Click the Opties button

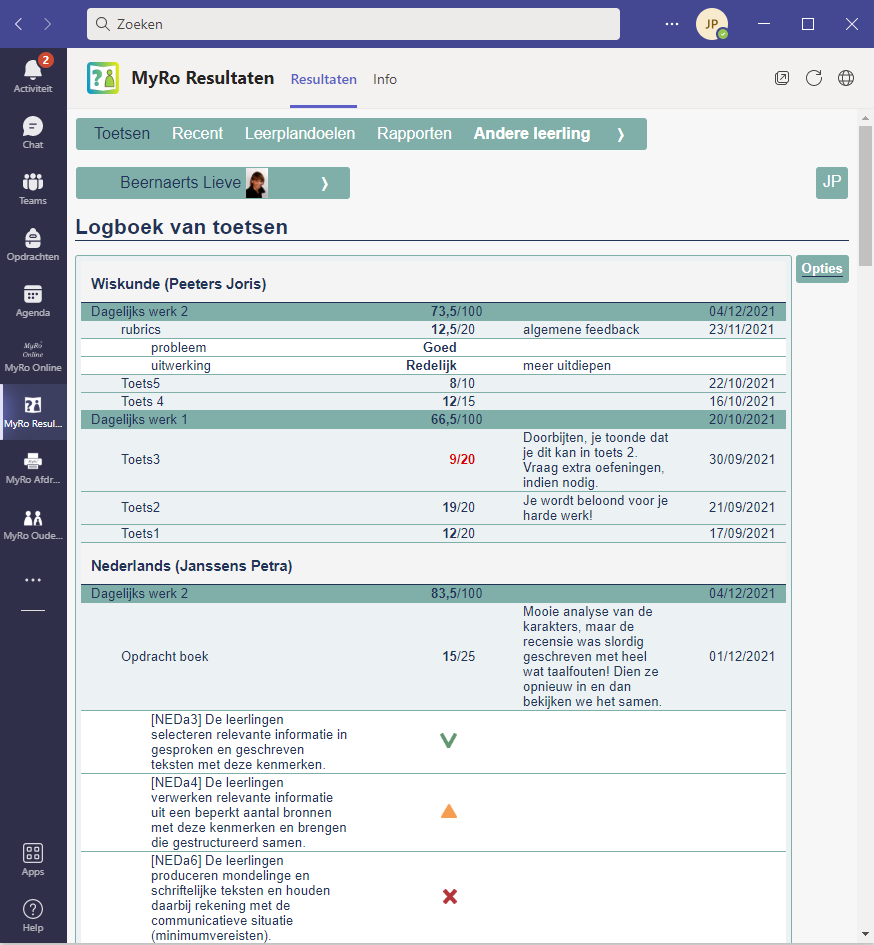coord(822,269)
